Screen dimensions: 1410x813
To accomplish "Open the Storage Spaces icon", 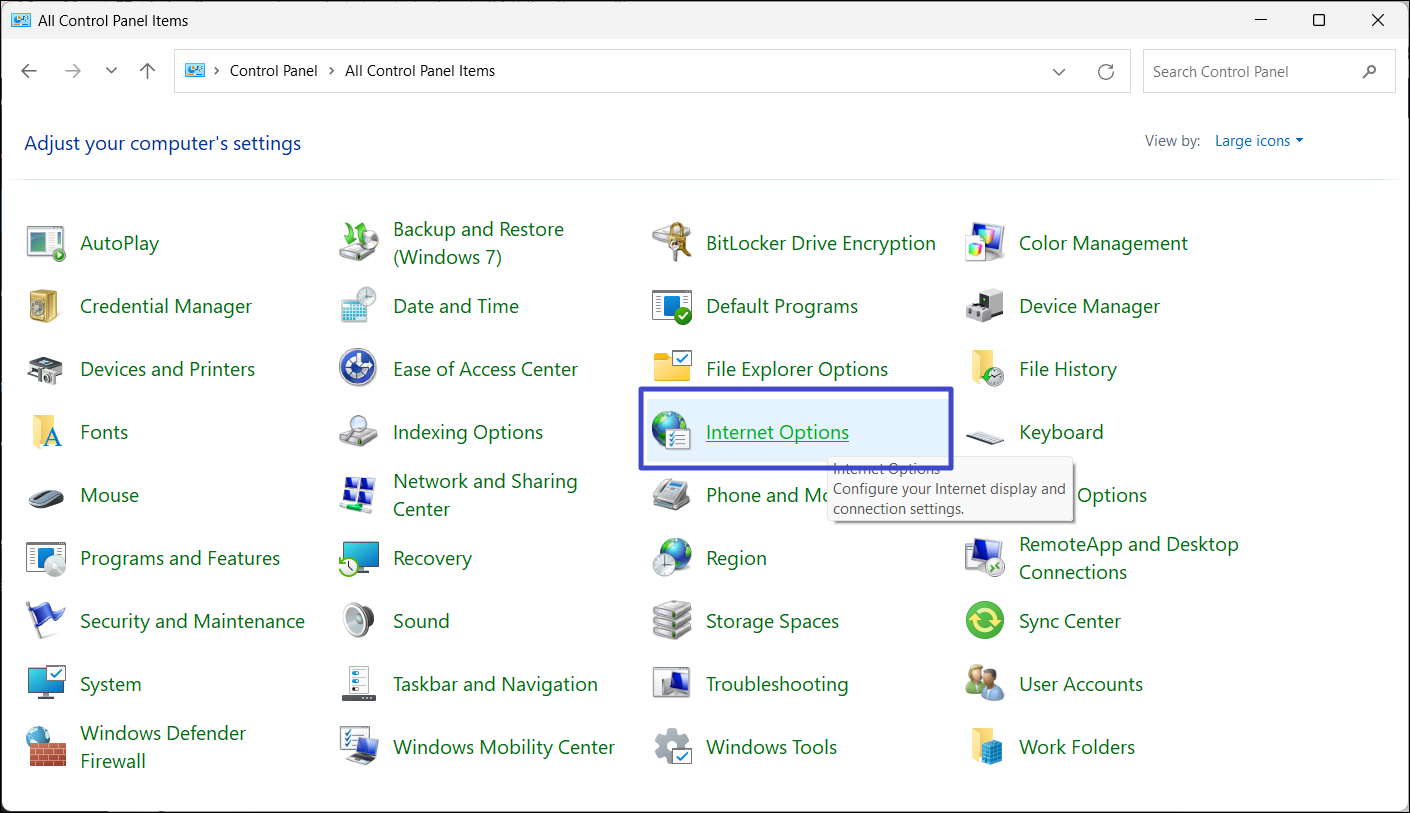I will point(672,621).
